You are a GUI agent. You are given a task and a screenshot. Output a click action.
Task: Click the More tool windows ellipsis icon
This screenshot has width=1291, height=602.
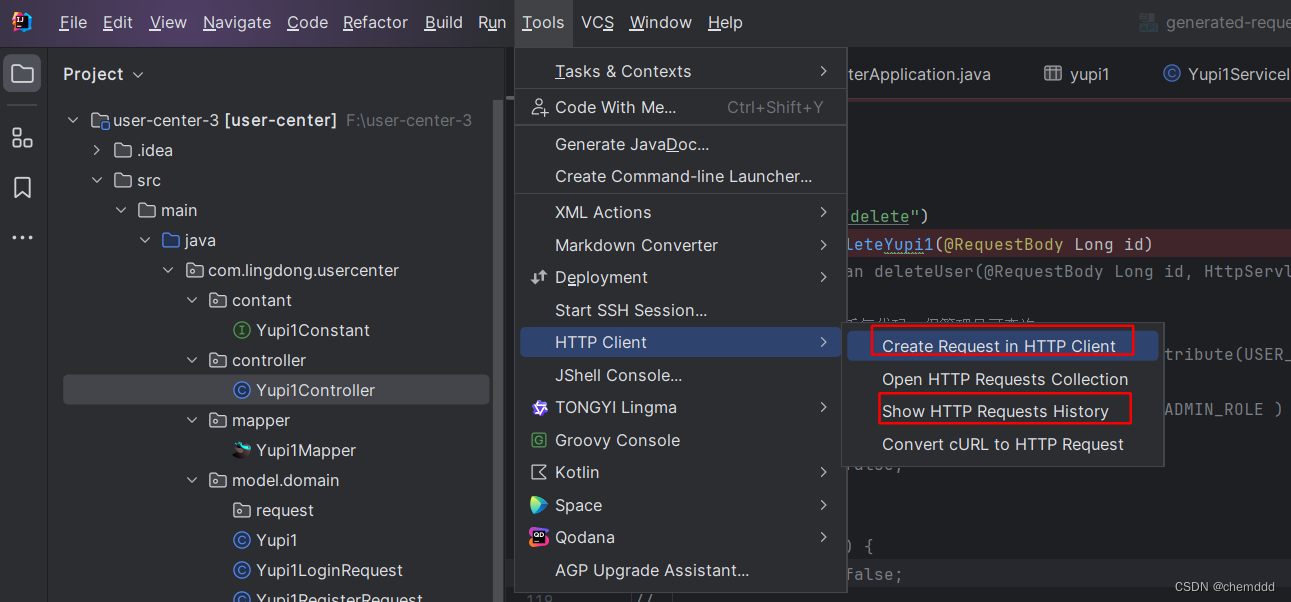[x=22, y=237]
